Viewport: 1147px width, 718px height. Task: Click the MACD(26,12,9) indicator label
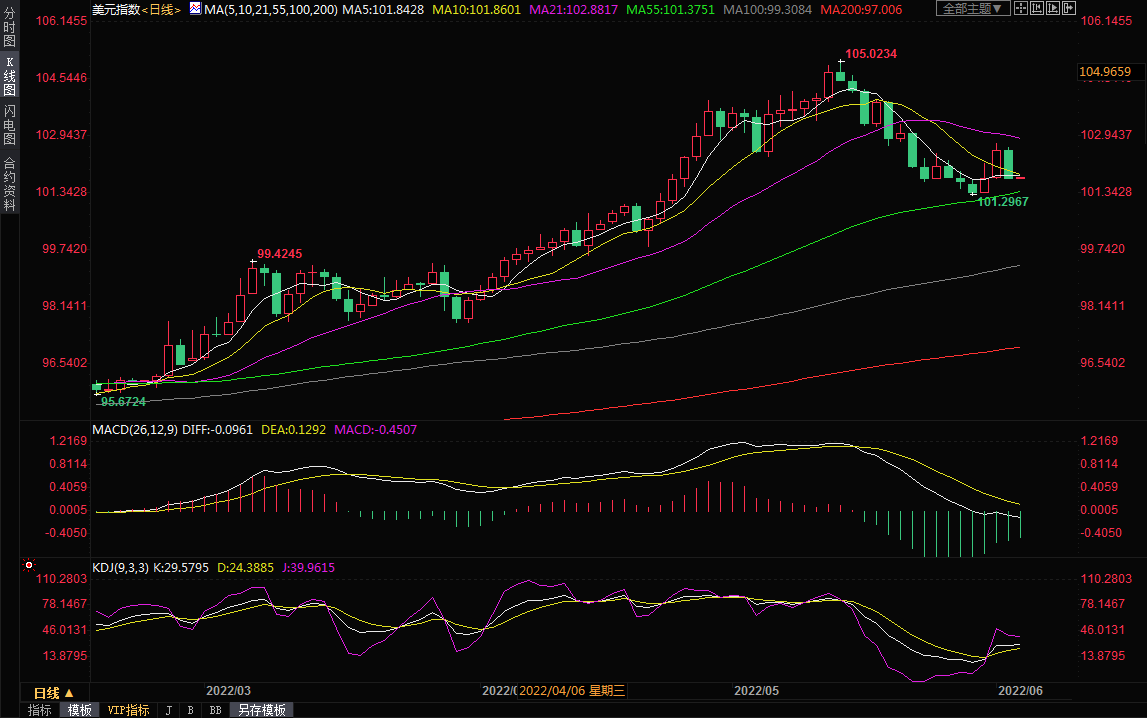point(133,429)
